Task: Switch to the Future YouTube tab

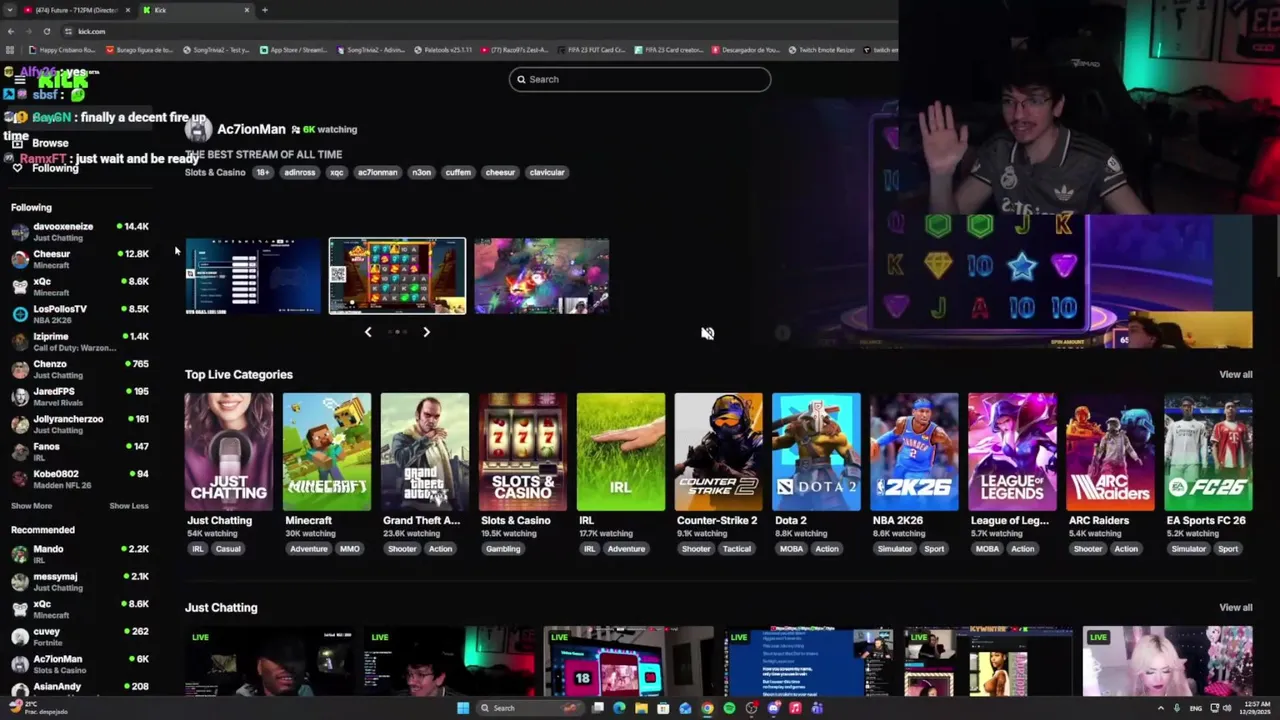Action: [78, 10]
